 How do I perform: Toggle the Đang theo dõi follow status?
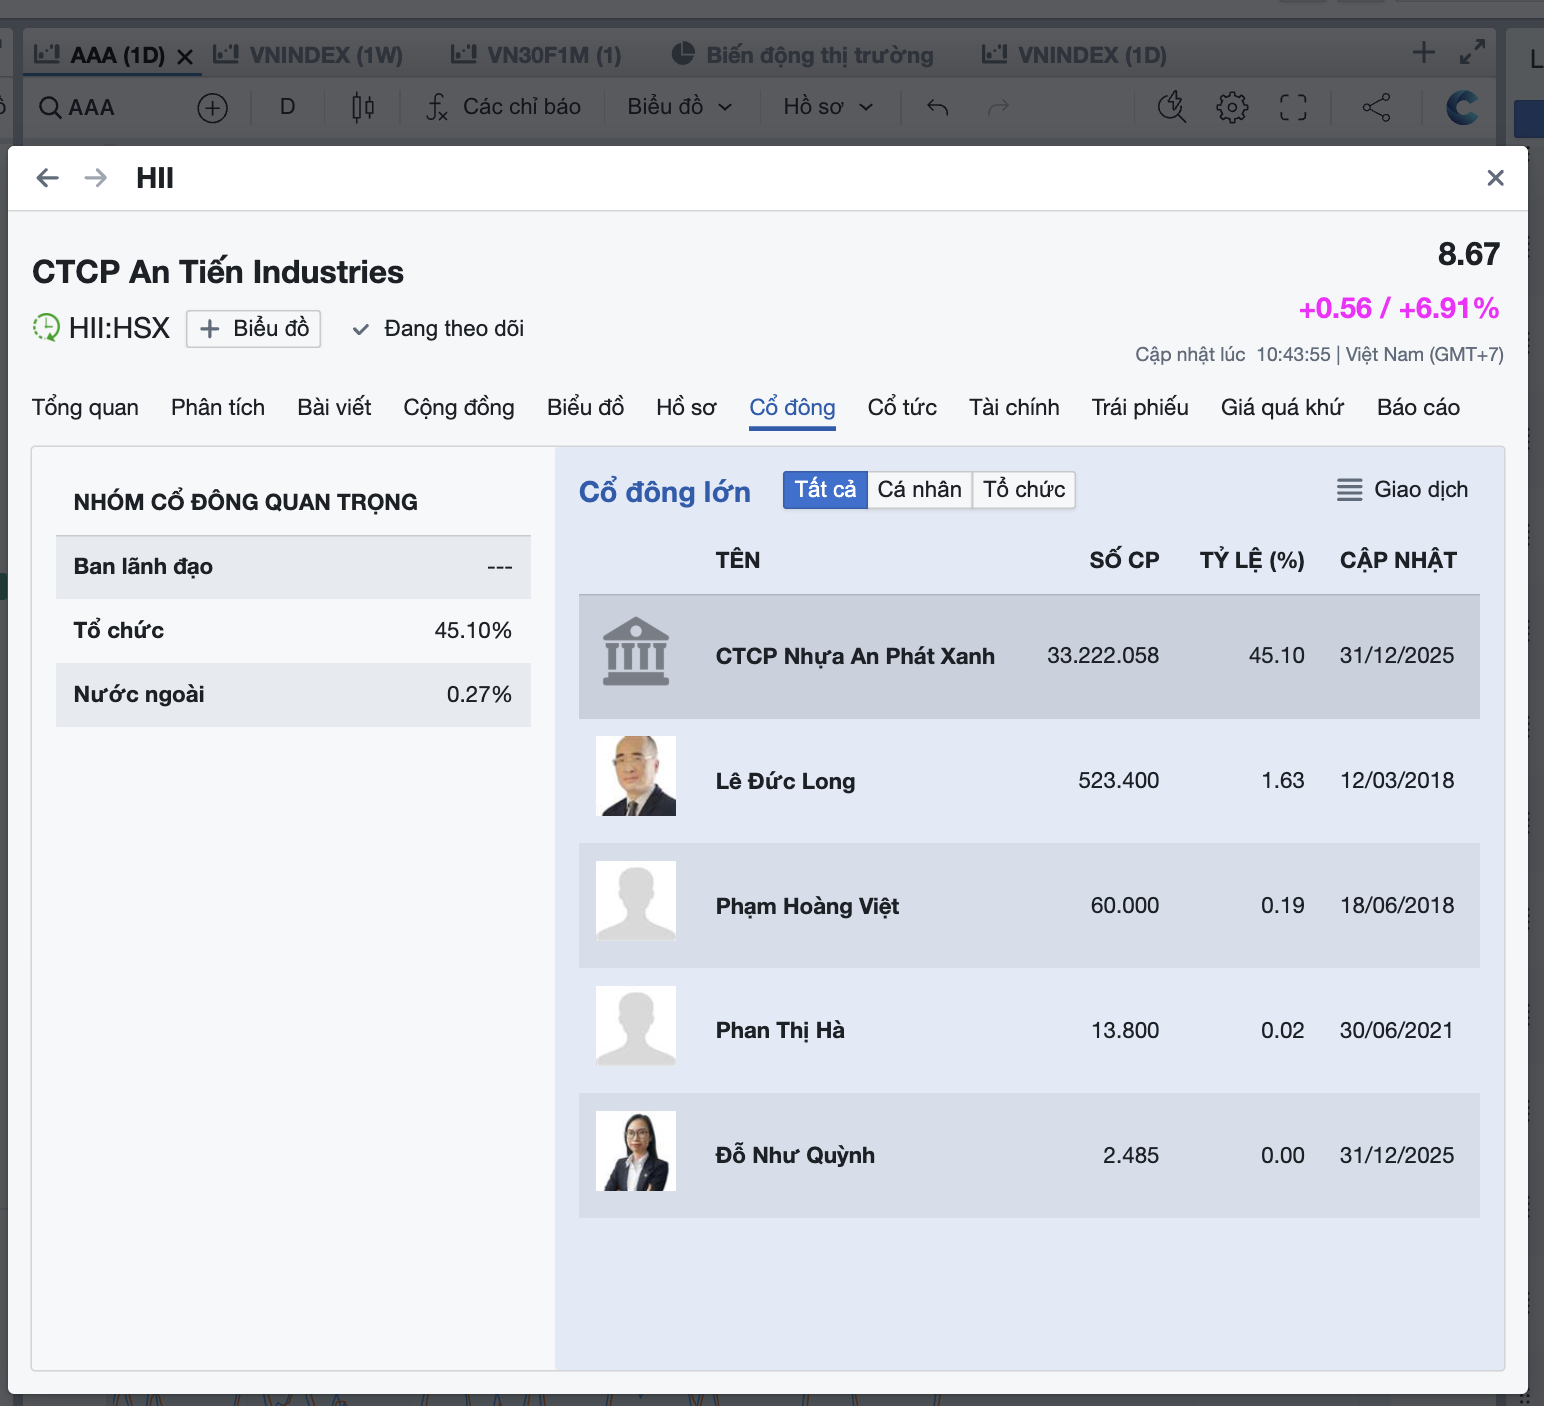[x=438, y=329]
